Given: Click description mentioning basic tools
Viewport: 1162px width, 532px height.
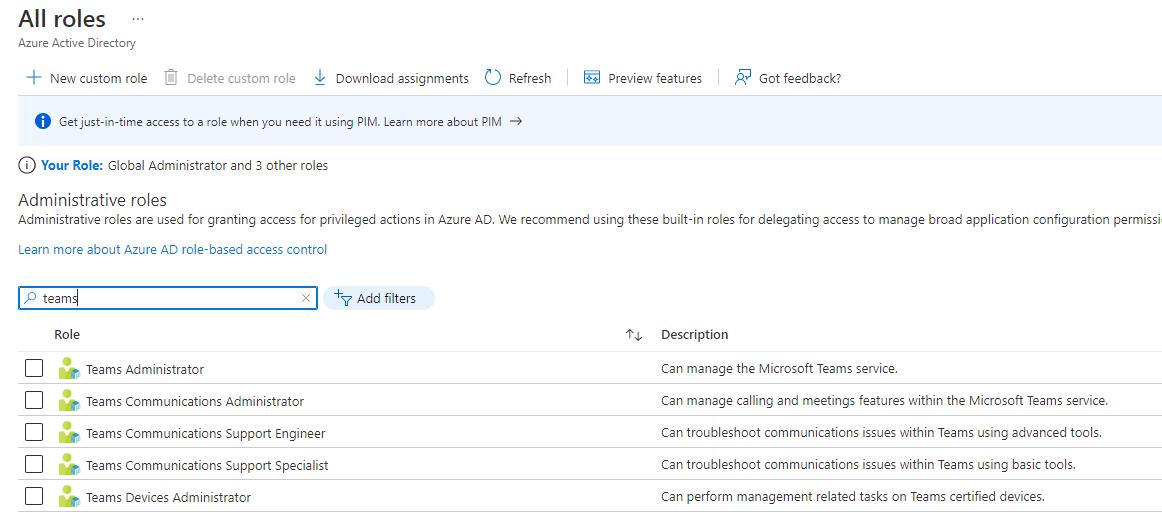Looking at the screenshot, I should tap(868, 465).
